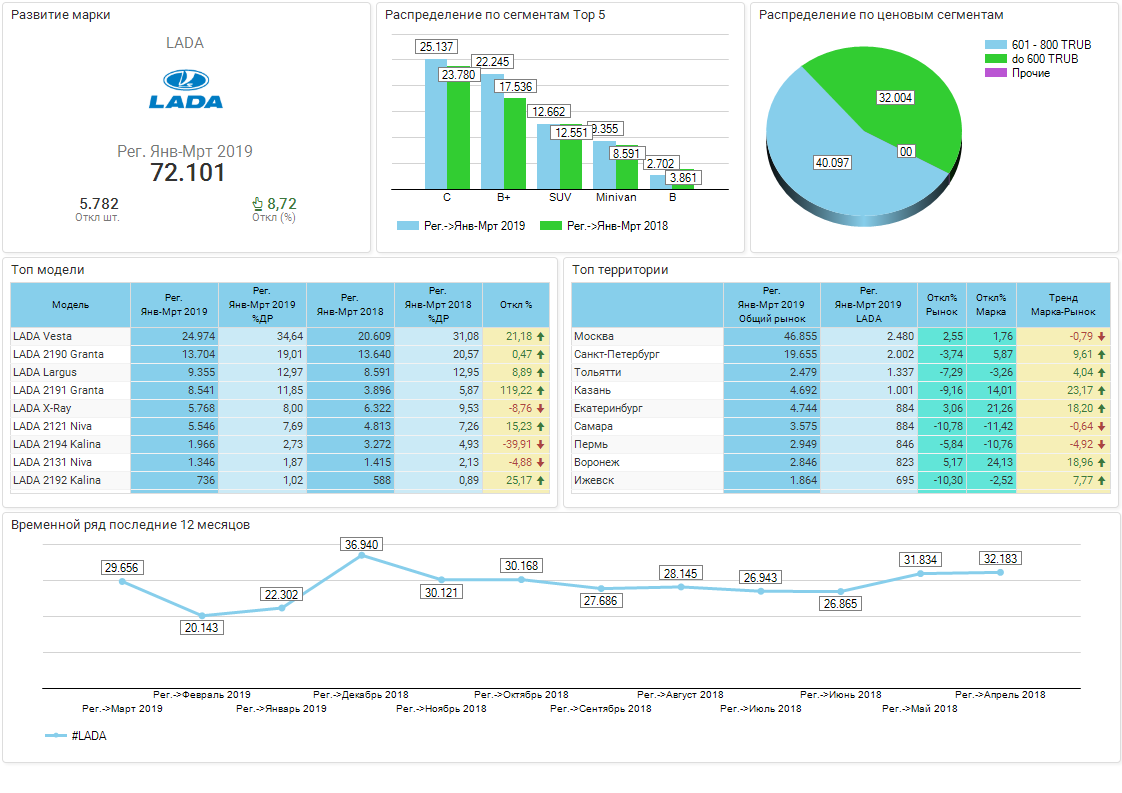Click the purple Прочие legend swatch
Image resolution: width=1122 pixels, height=793 pixels.
(996, 73)
